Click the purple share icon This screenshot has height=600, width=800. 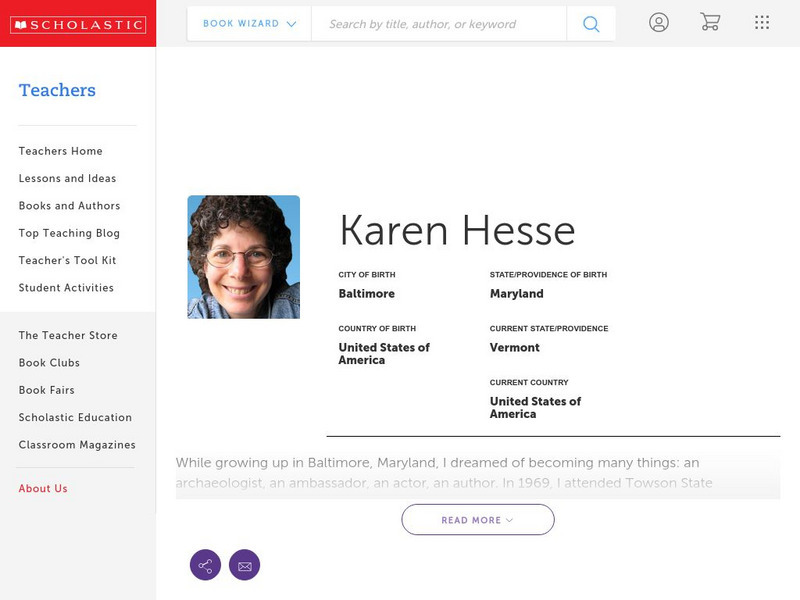[205, 565]
